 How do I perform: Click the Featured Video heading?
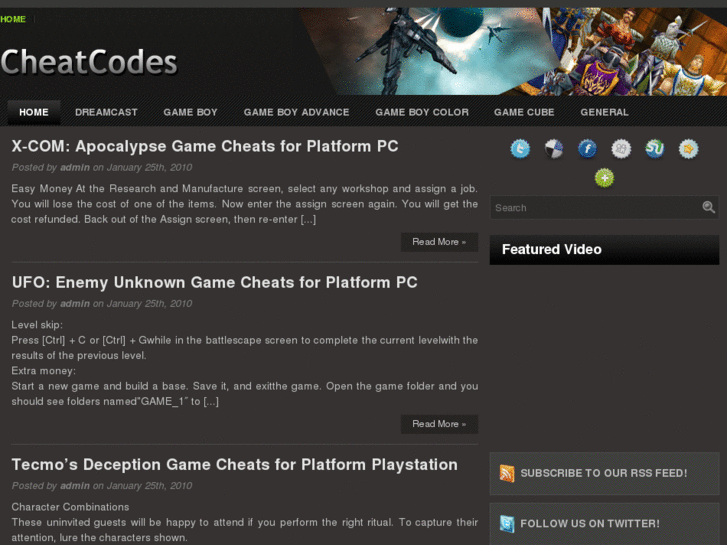pos(552,250)
